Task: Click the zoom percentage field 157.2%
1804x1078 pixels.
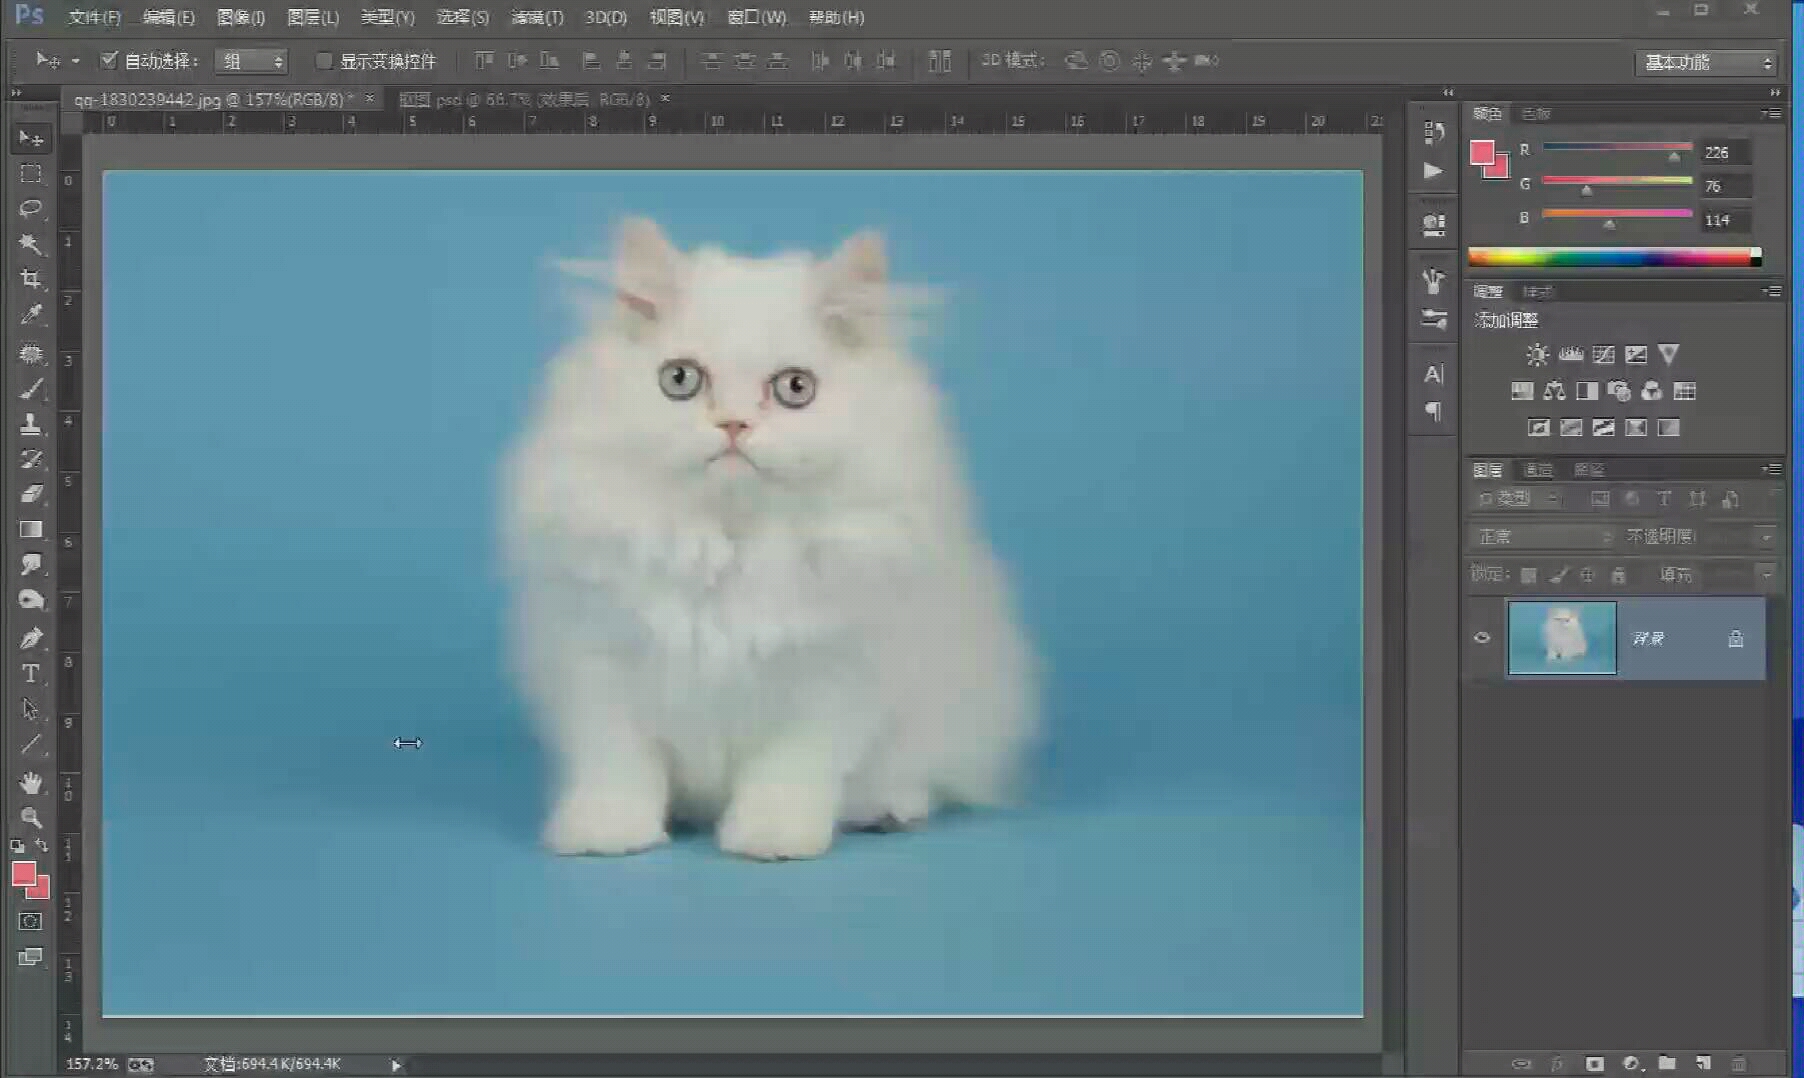Action: click(x=92, y=1064)
